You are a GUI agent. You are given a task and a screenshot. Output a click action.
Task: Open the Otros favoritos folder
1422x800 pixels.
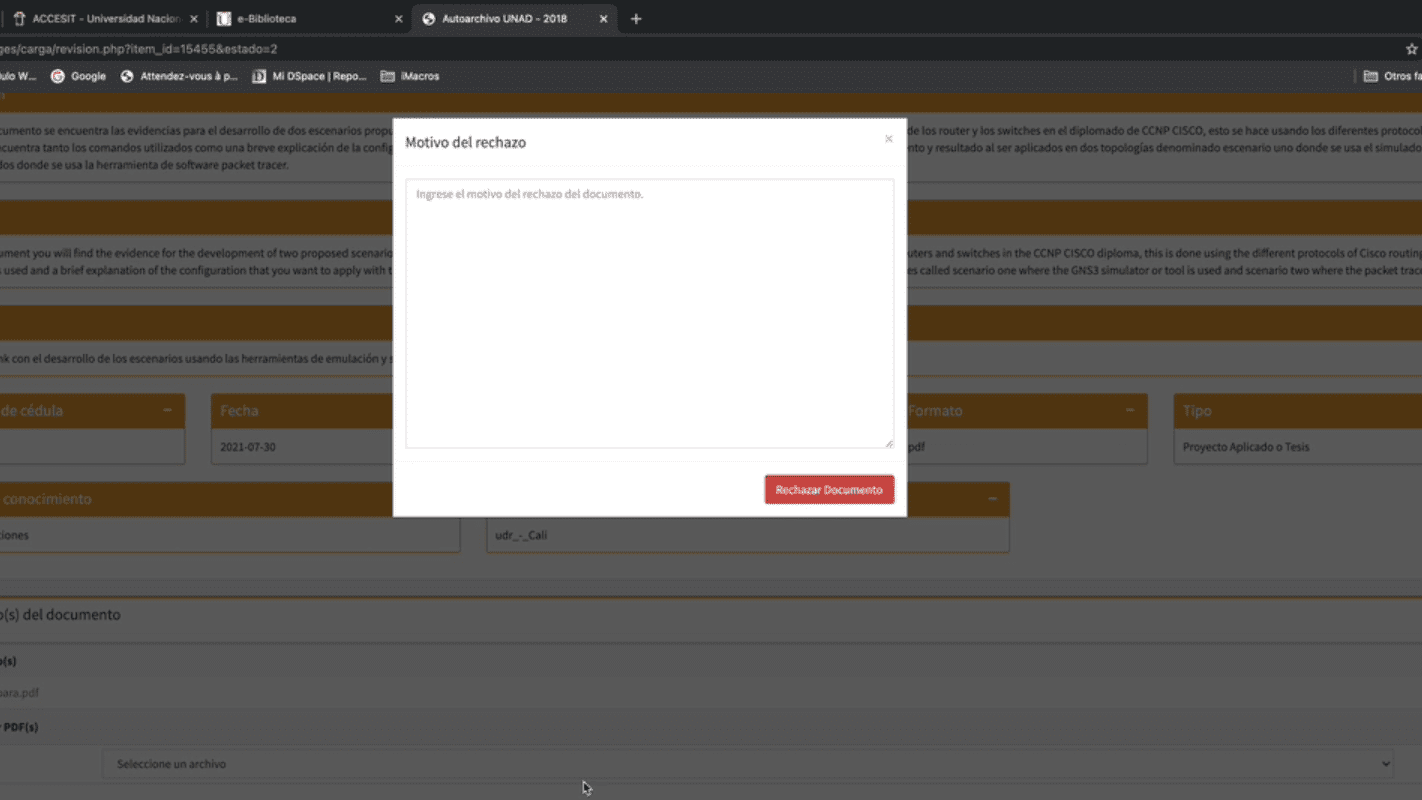pos(1392,76)
